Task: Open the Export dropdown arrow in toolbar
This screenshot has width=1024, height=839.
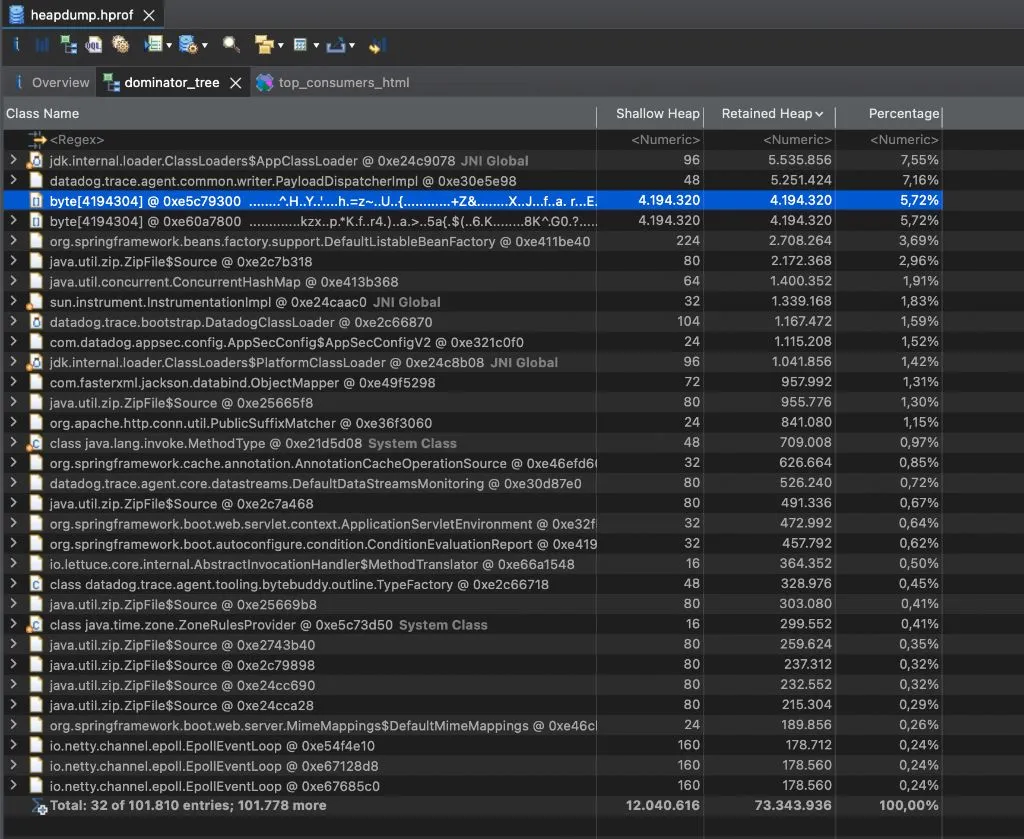Action: [x=352, y=46]
